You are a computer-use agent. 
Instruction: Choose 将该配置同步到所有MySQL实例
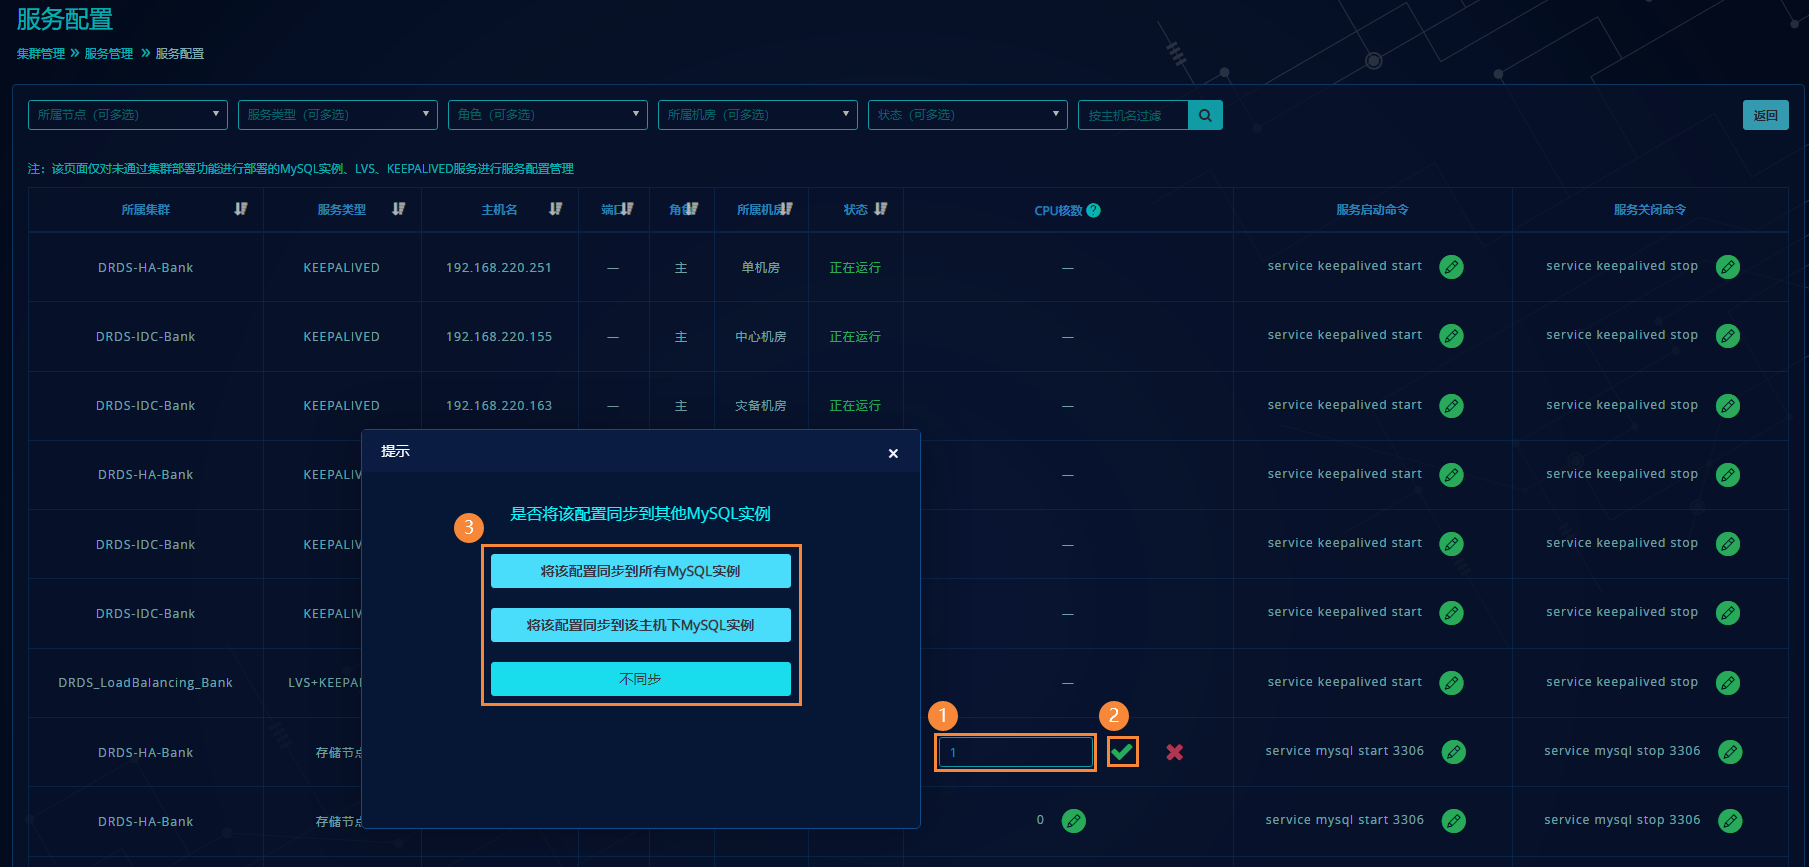[641, 571]
